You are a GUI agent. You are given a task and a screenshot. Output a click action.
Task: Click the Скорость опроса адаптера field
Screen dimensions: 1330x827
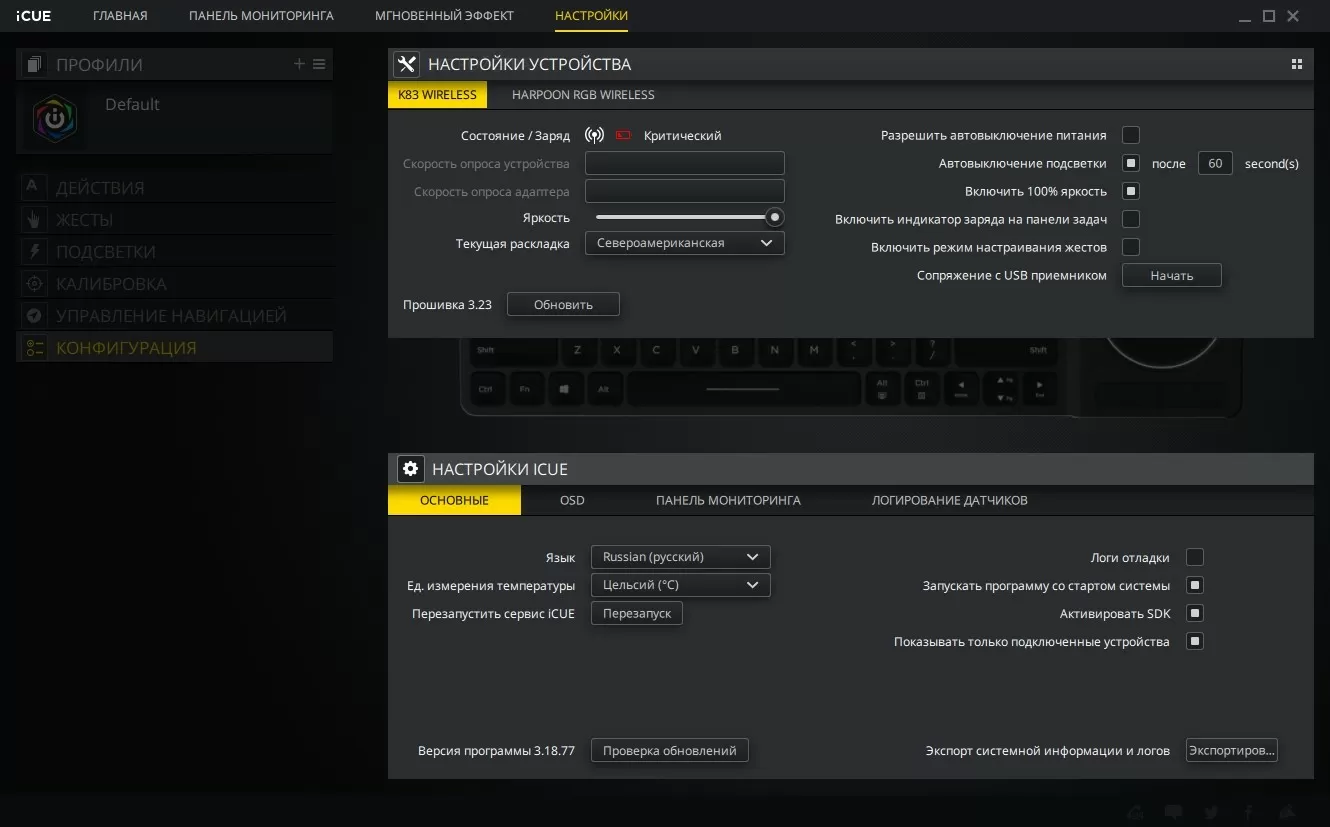pos(685,191)
